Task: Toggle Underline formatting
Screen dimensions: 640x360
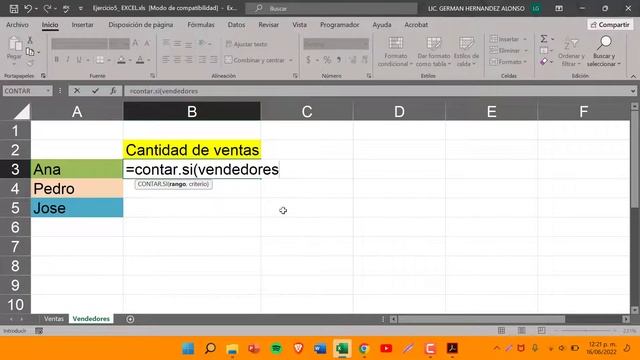Action: (79, 60)
